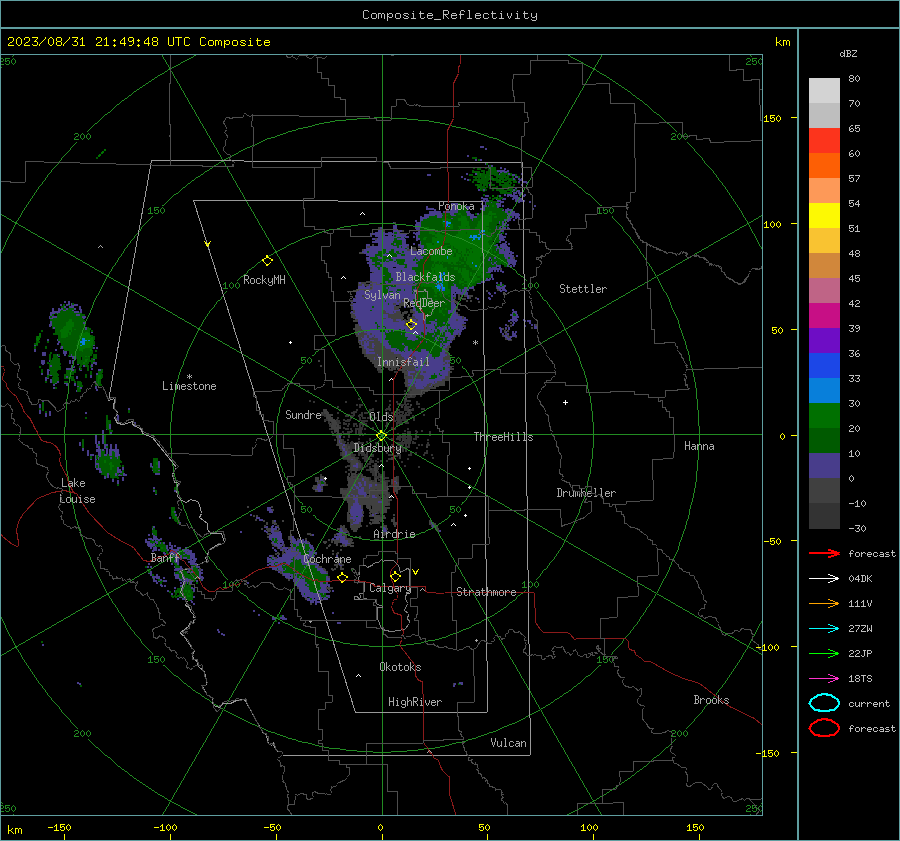Click the yellow diamond directly above Calgary label

(395, 576)
